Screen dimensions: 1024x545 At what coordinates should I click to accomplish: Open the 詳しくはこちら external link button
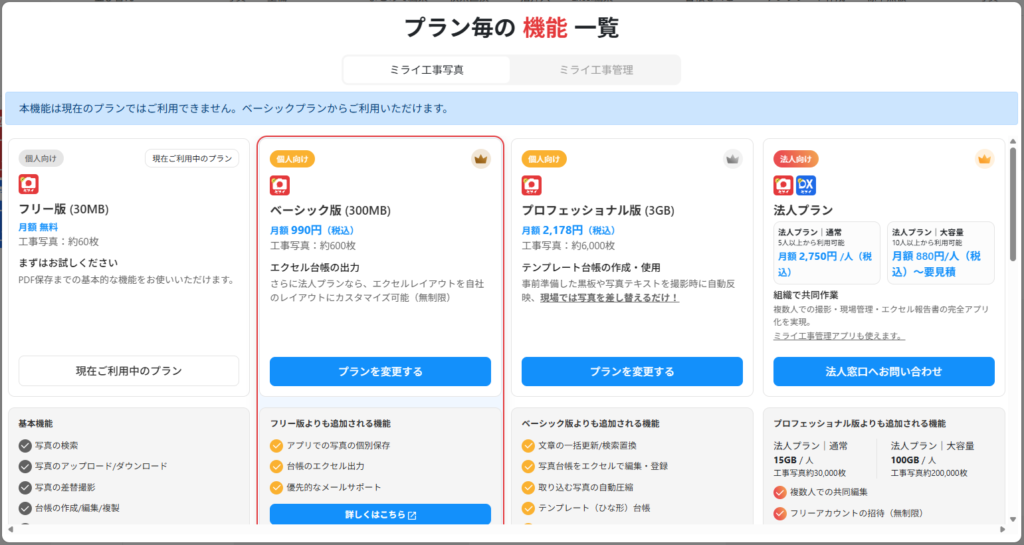point(380,514)
